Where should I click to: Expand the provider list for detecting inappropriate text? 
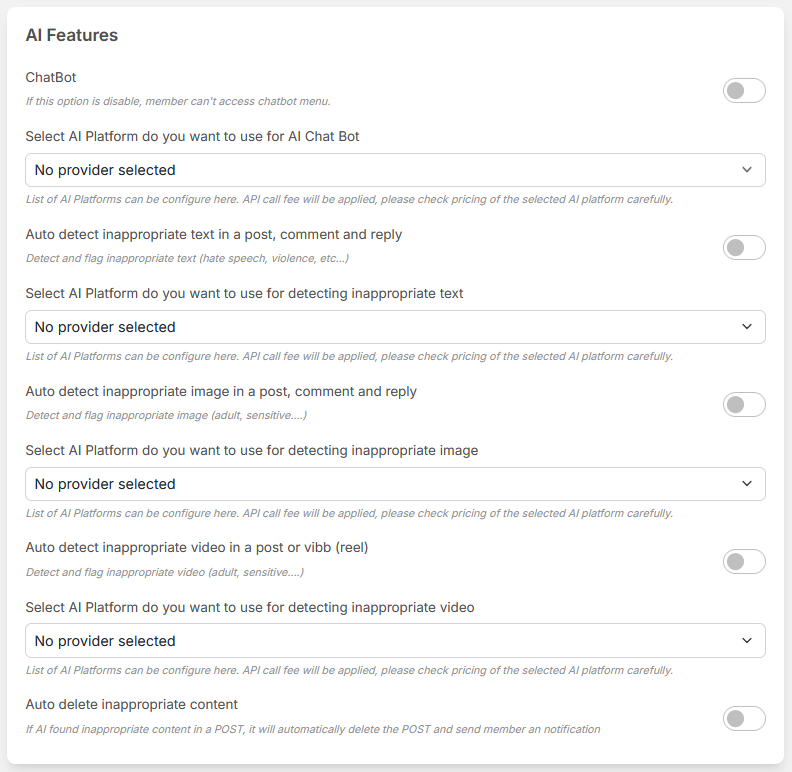(395, 327)
